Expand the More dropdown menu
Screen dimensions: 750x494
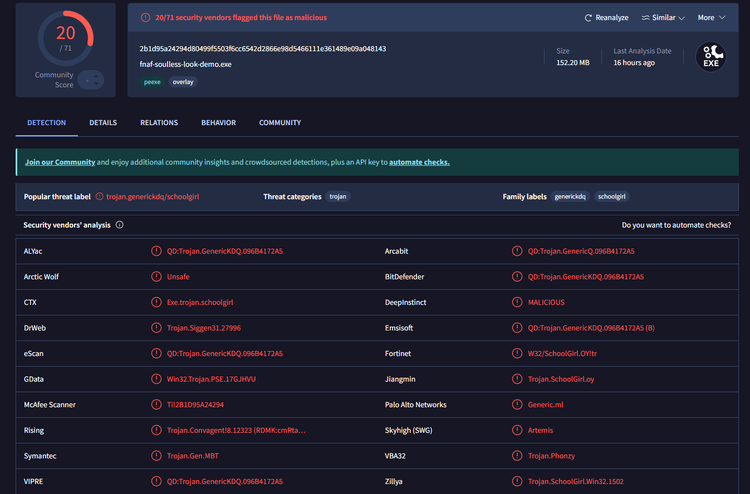click(711, 18)
